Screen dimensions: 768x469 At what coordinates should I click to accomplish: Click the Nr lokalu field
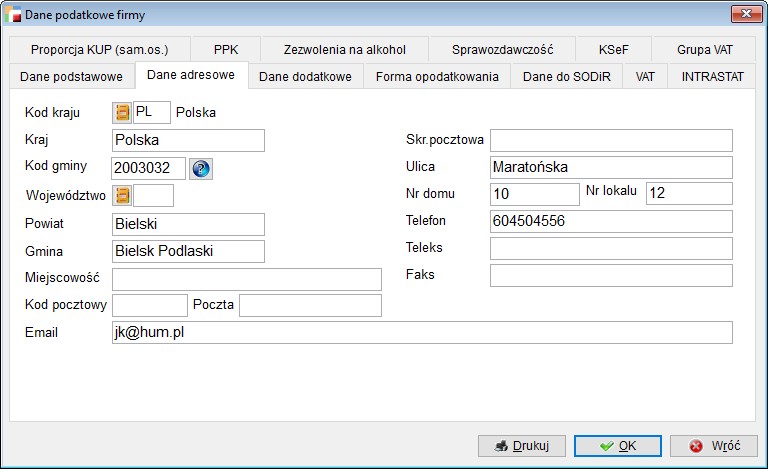pyautogui.click(x=688, y=194)
